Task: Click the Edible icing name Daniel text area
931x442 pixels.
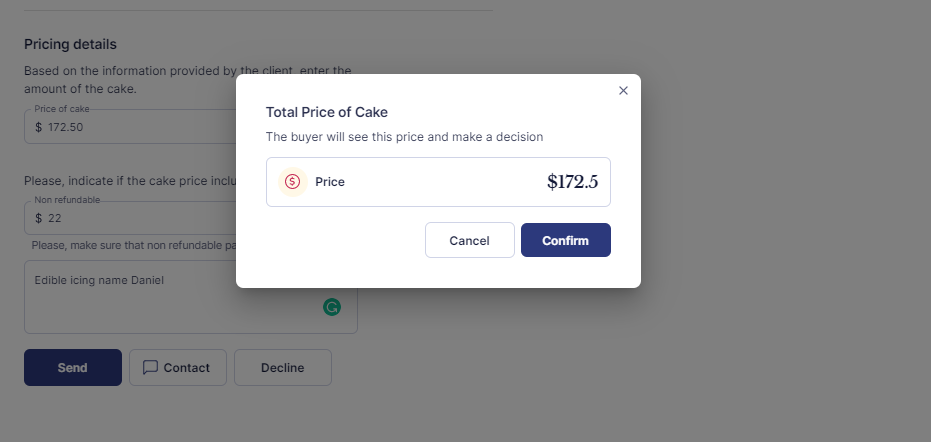Action: click(x=191, y=297)
